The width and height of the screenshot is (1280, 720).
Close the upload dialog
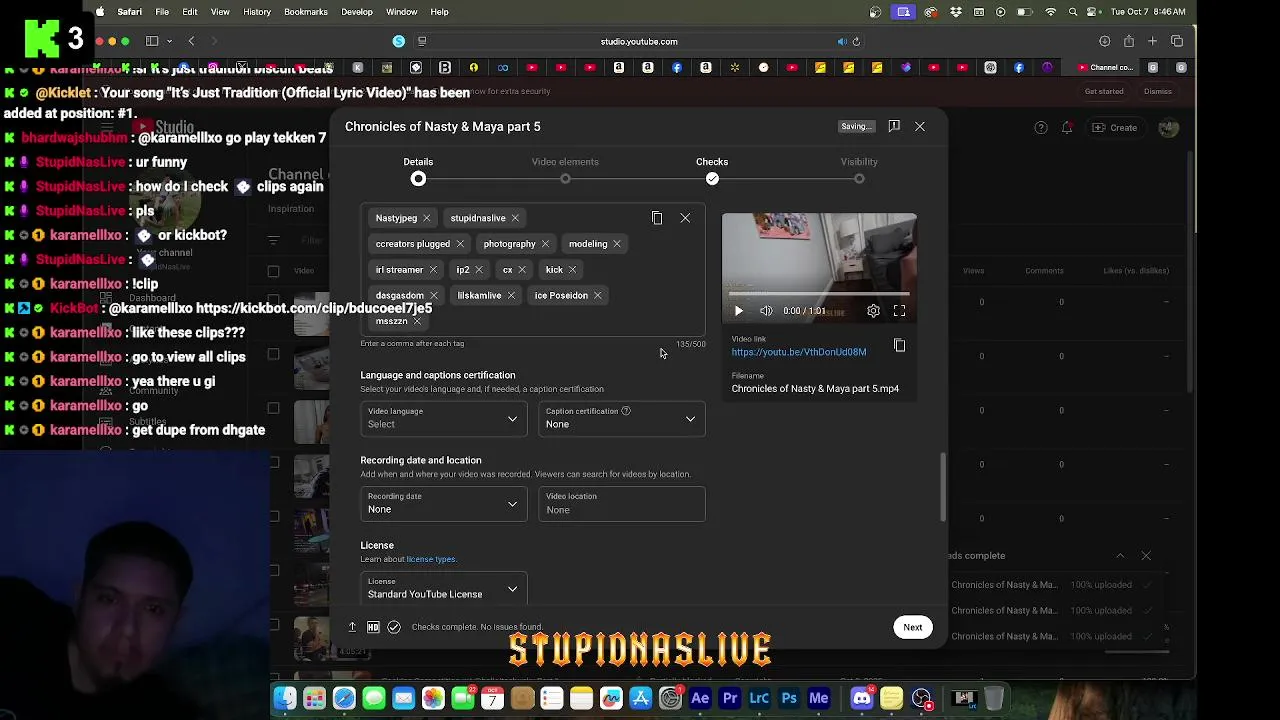(920, 127)
